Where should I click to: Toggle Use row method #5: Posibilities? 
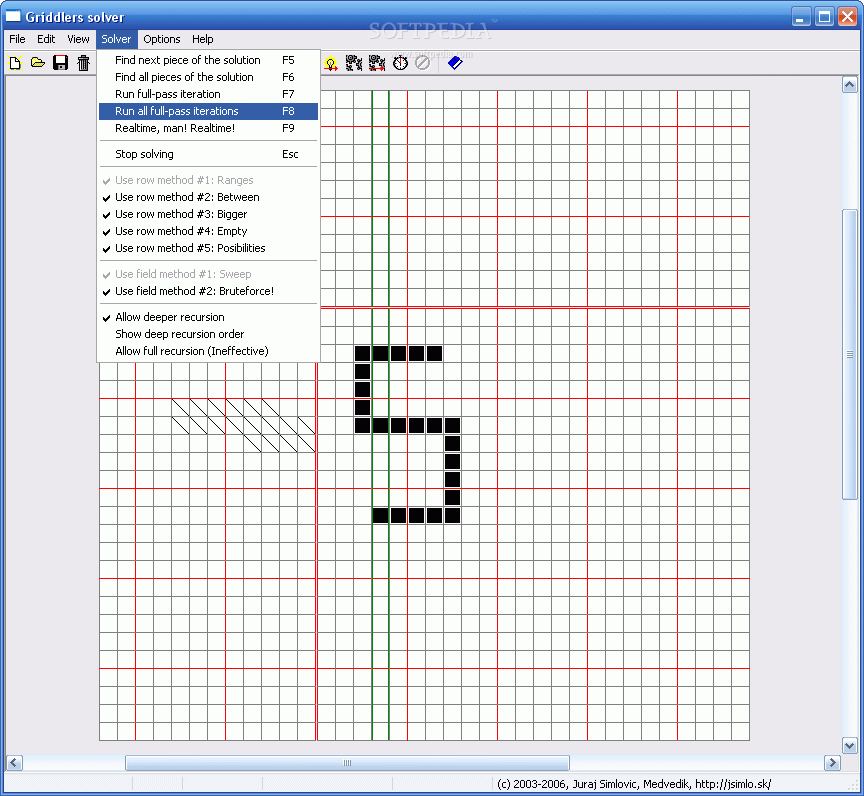coord(208,248)
